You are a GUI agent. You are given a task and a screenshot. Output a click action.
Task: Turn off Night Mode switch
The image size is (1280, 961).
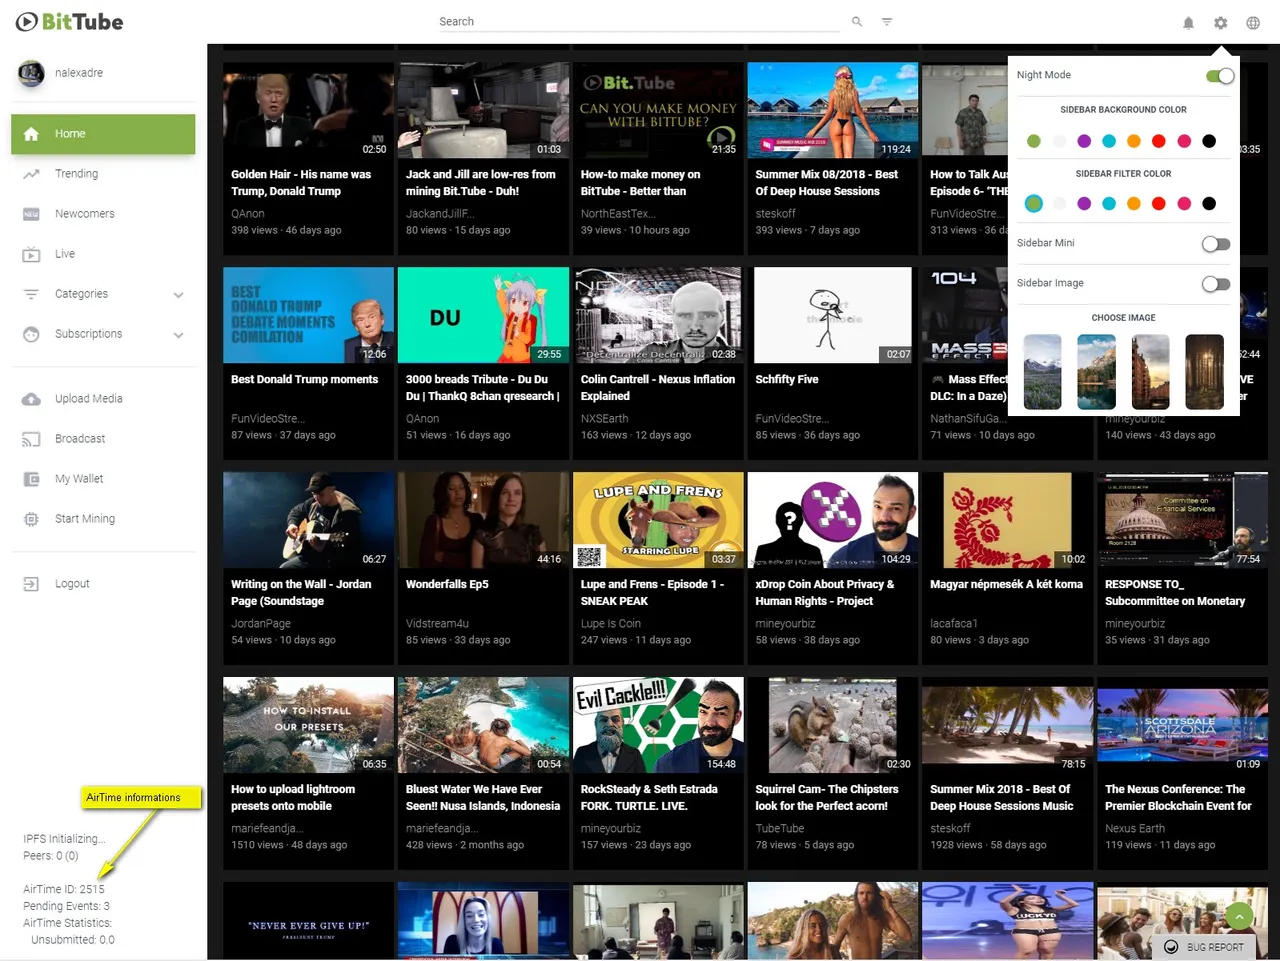tap(1219, 76)
